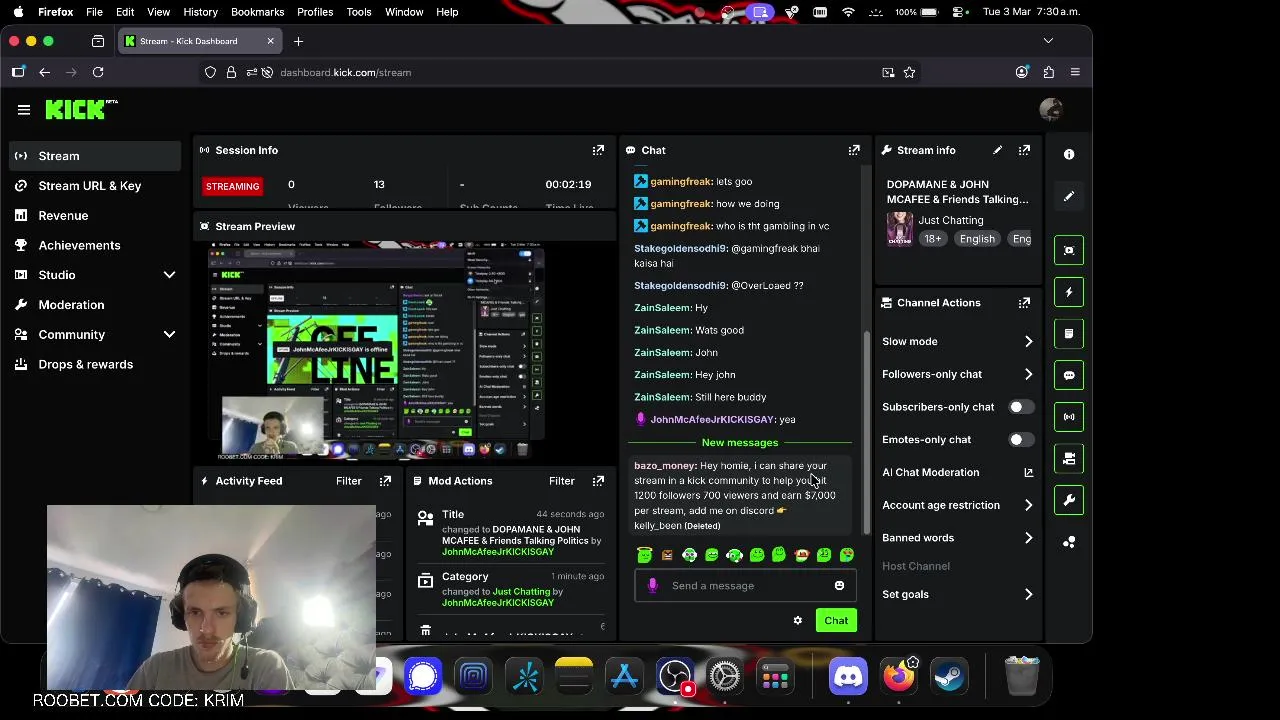The width and height of the screenshot is (1280, 720).
Task: Open Slow mode options
Action: tap(958, 341)
